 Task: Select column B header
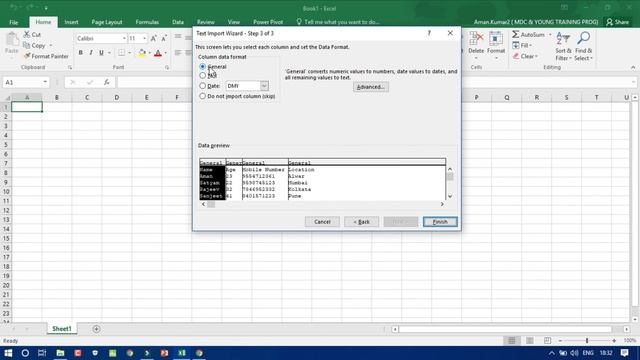coord(57,98)
